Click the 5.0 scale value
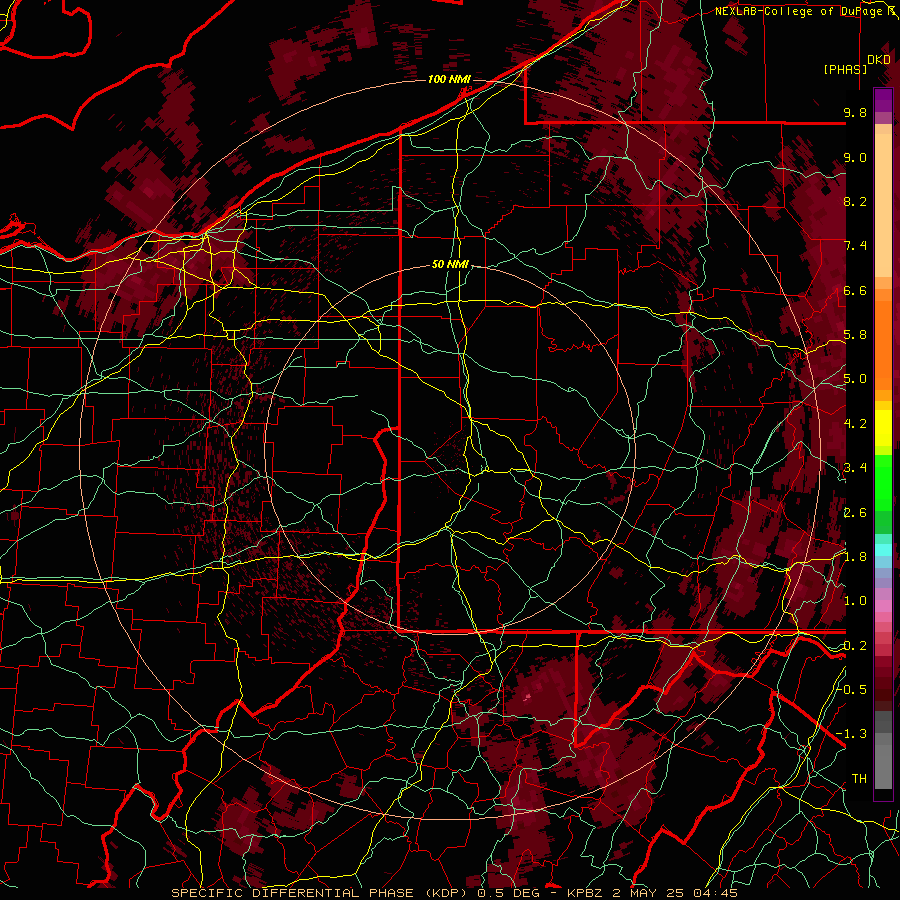Screen dimensions: 900x900 coord(855,379)
